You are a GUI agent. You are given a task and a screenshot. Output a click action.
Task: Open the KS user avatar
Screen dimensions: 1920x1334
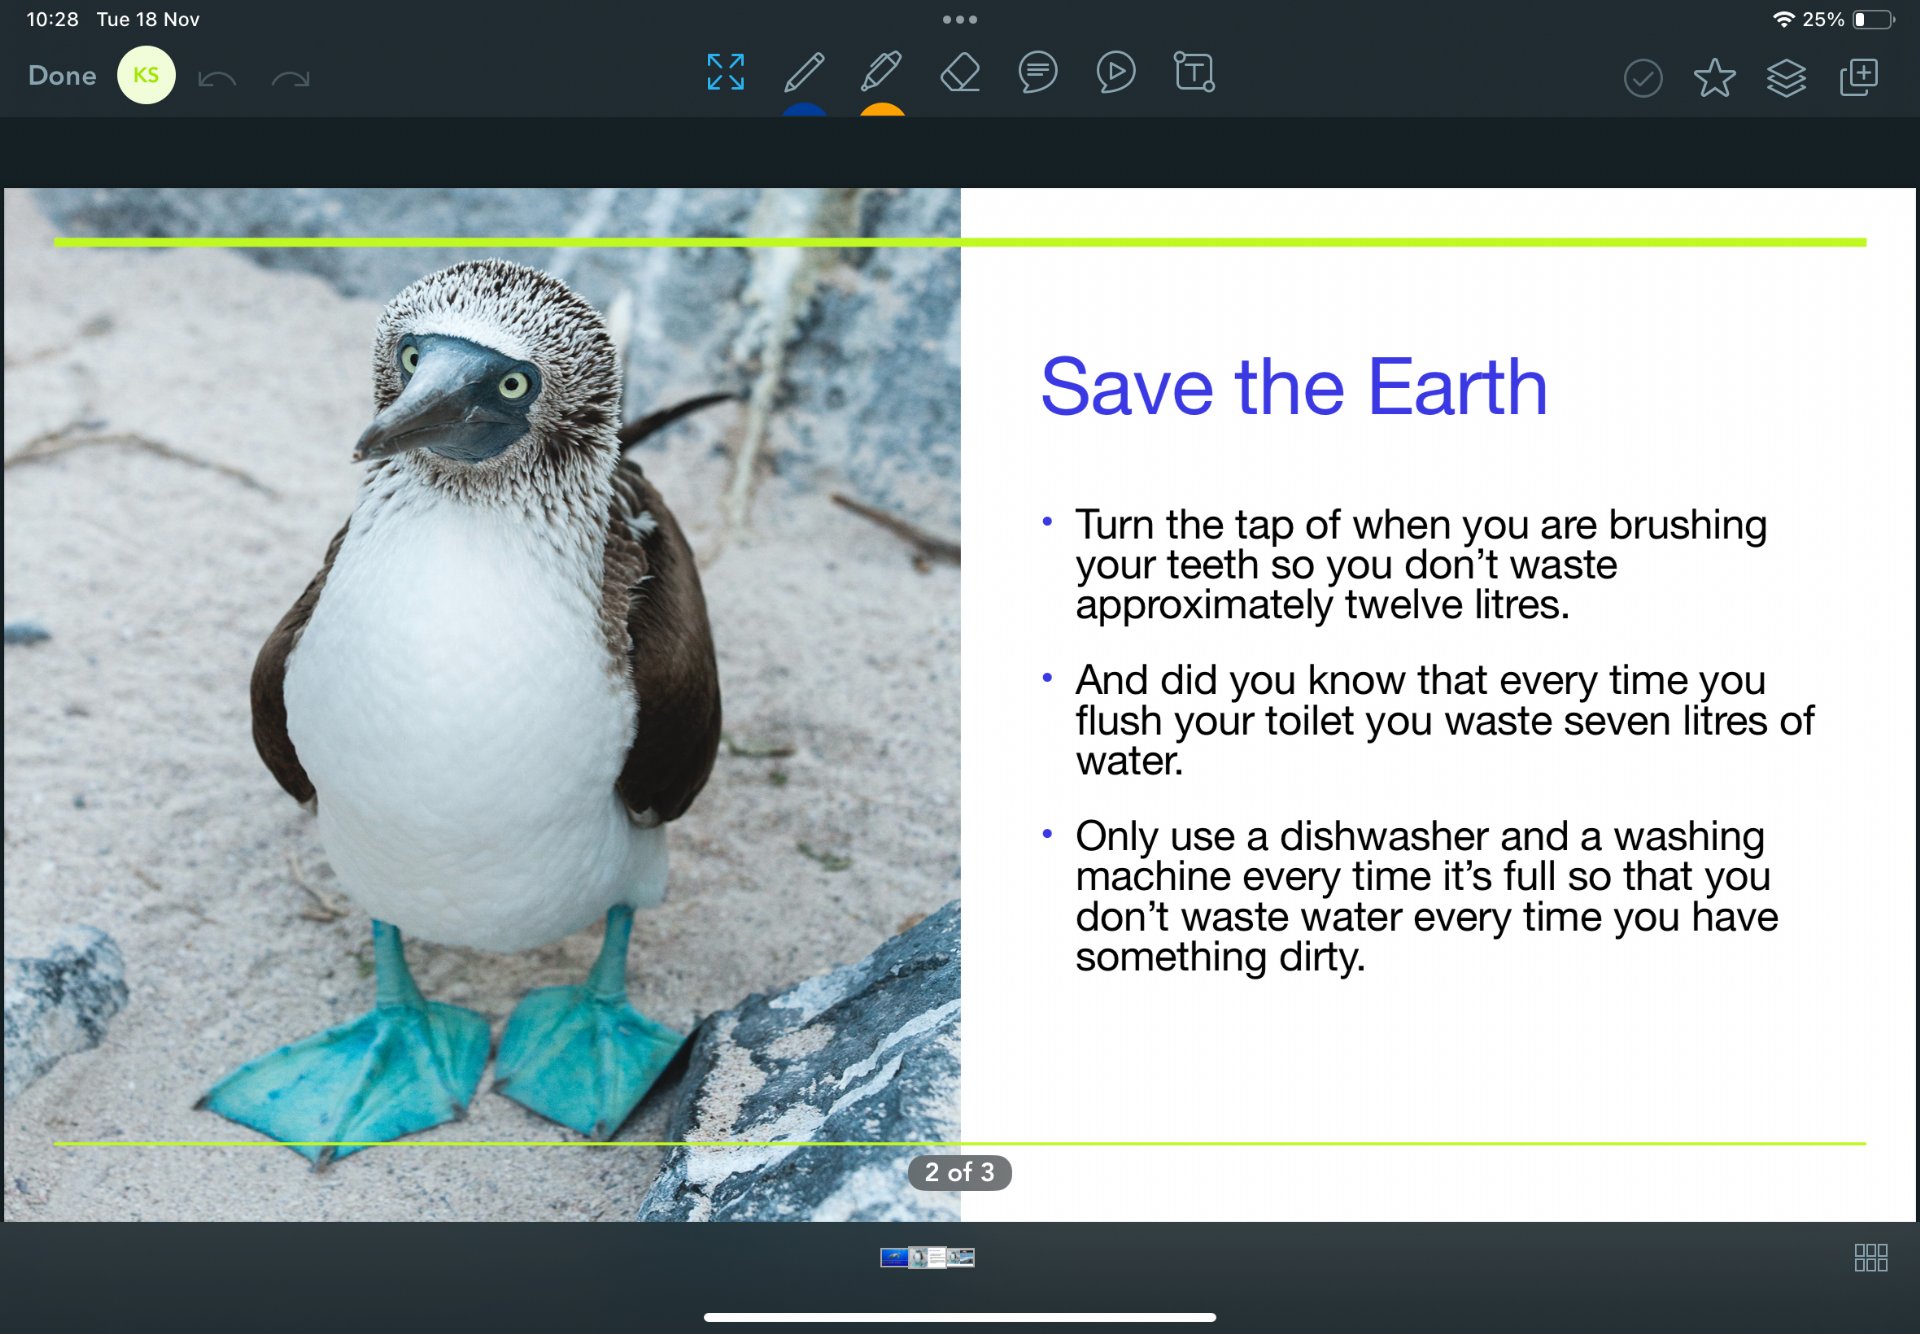tap(146, 76)
